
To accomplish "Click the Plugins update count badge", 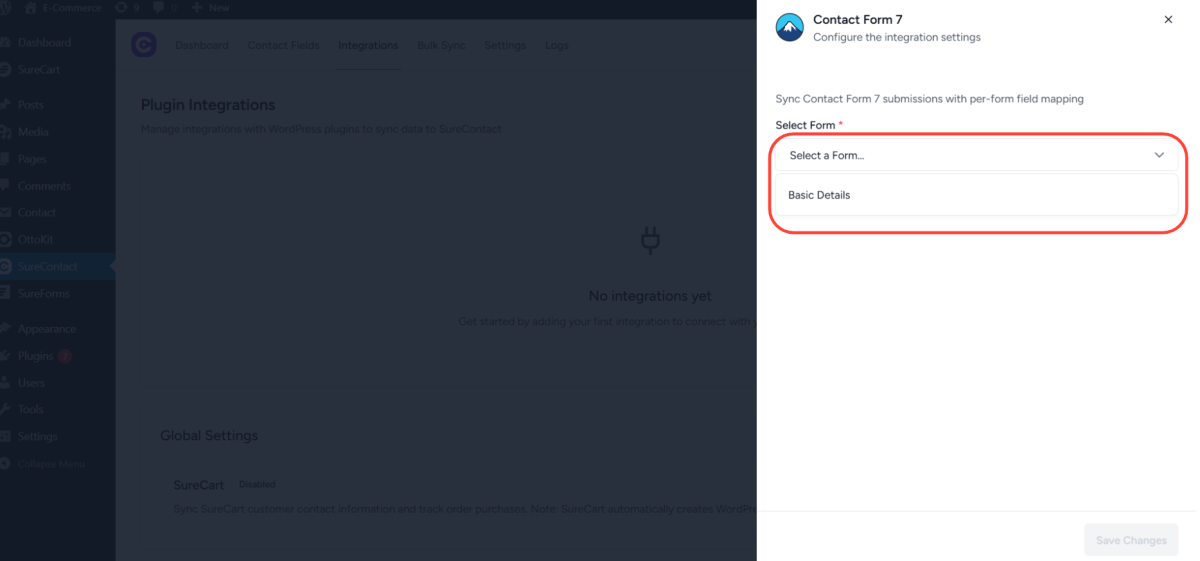I will point(65,356).
